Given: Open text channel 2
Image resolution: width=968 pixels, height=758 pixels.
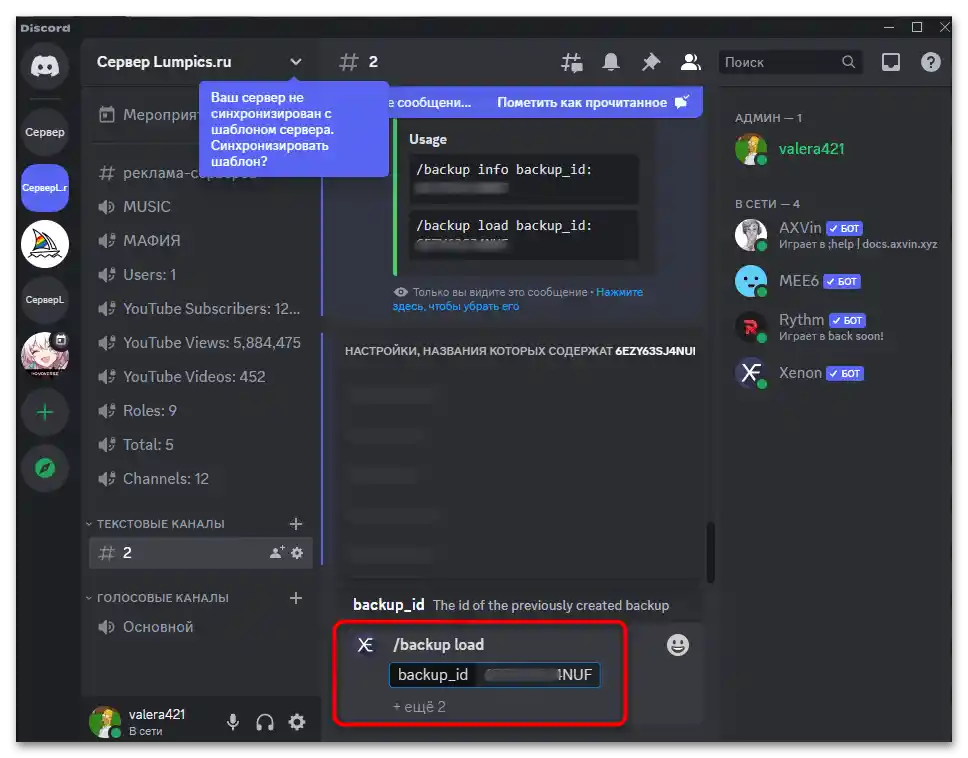Looking at the screenshot, I should coord(201,552).
